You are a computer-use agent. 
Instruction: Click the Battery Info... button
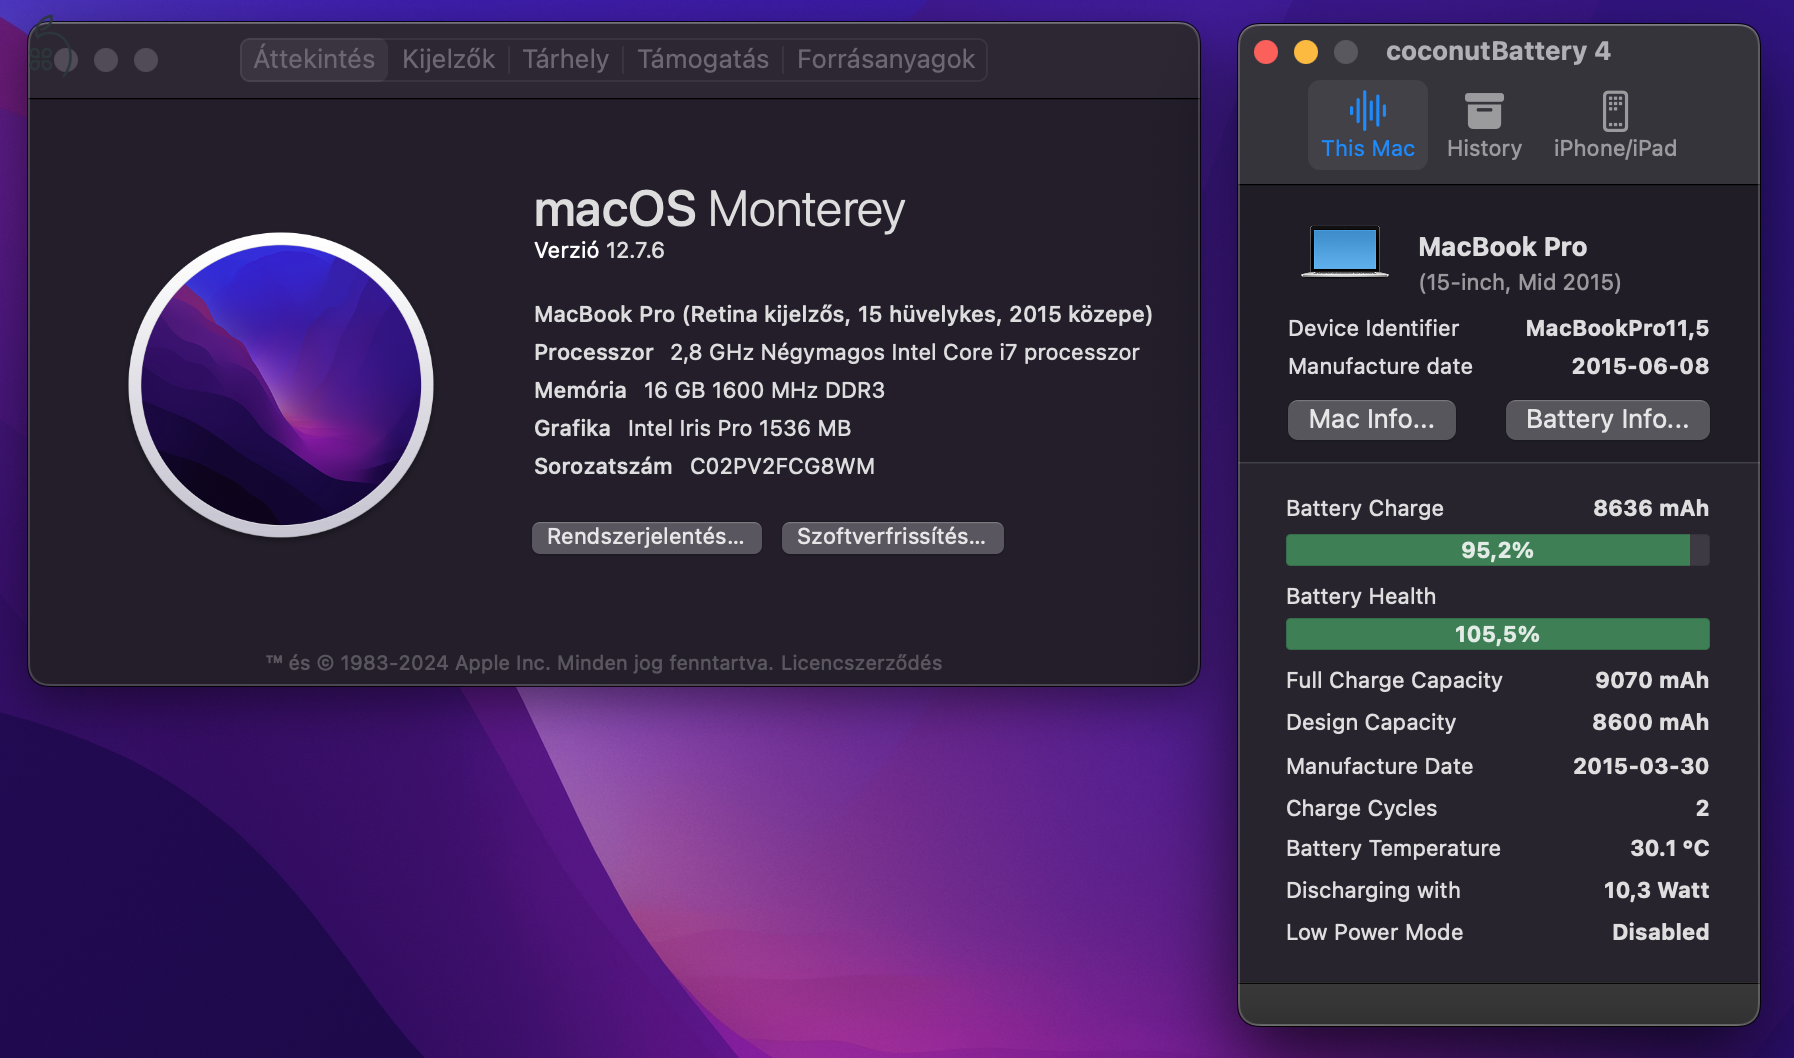(1607, 419)
